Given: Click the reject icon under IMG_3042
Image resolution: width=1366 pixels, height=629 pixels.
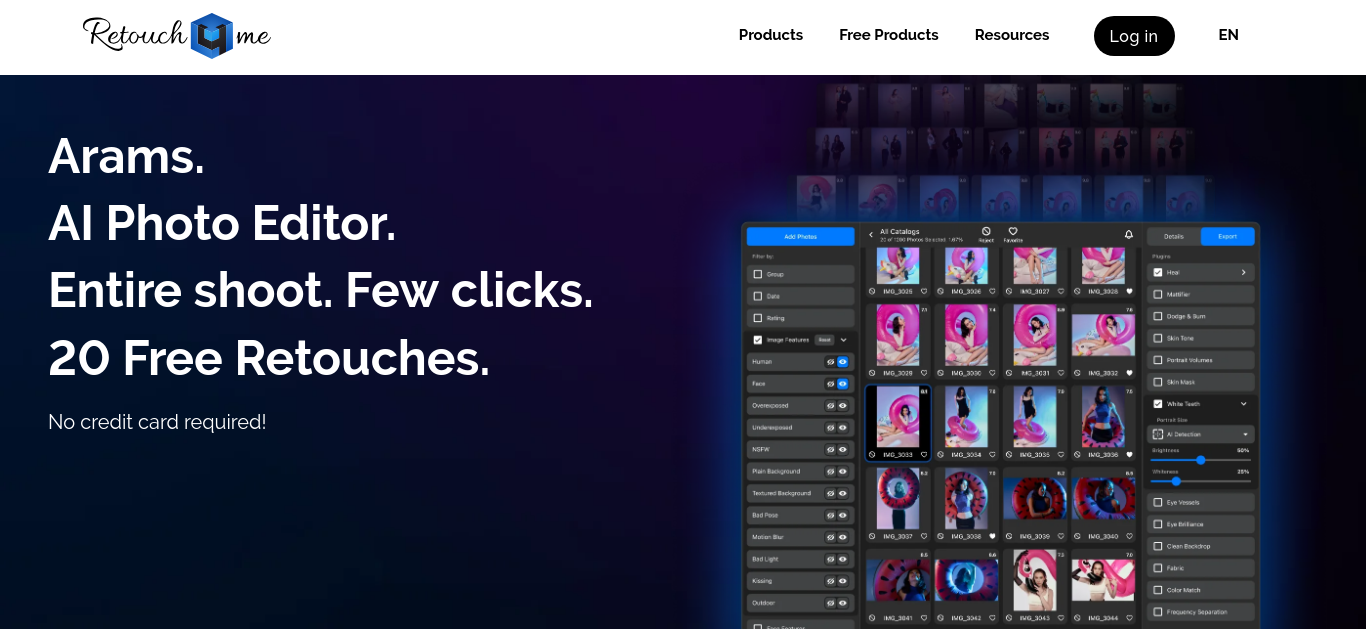Looking at the screenshot, I should click(x=941, y=618).
